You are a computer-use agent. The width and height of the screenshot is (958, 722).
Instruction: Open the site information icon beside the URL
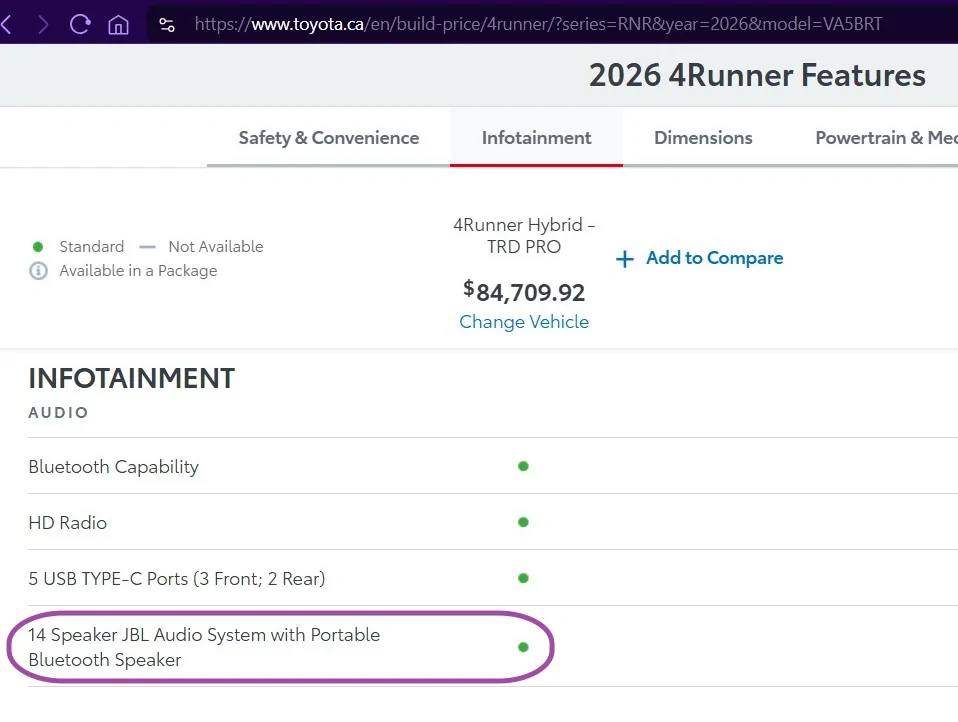[x=167, y=24]
